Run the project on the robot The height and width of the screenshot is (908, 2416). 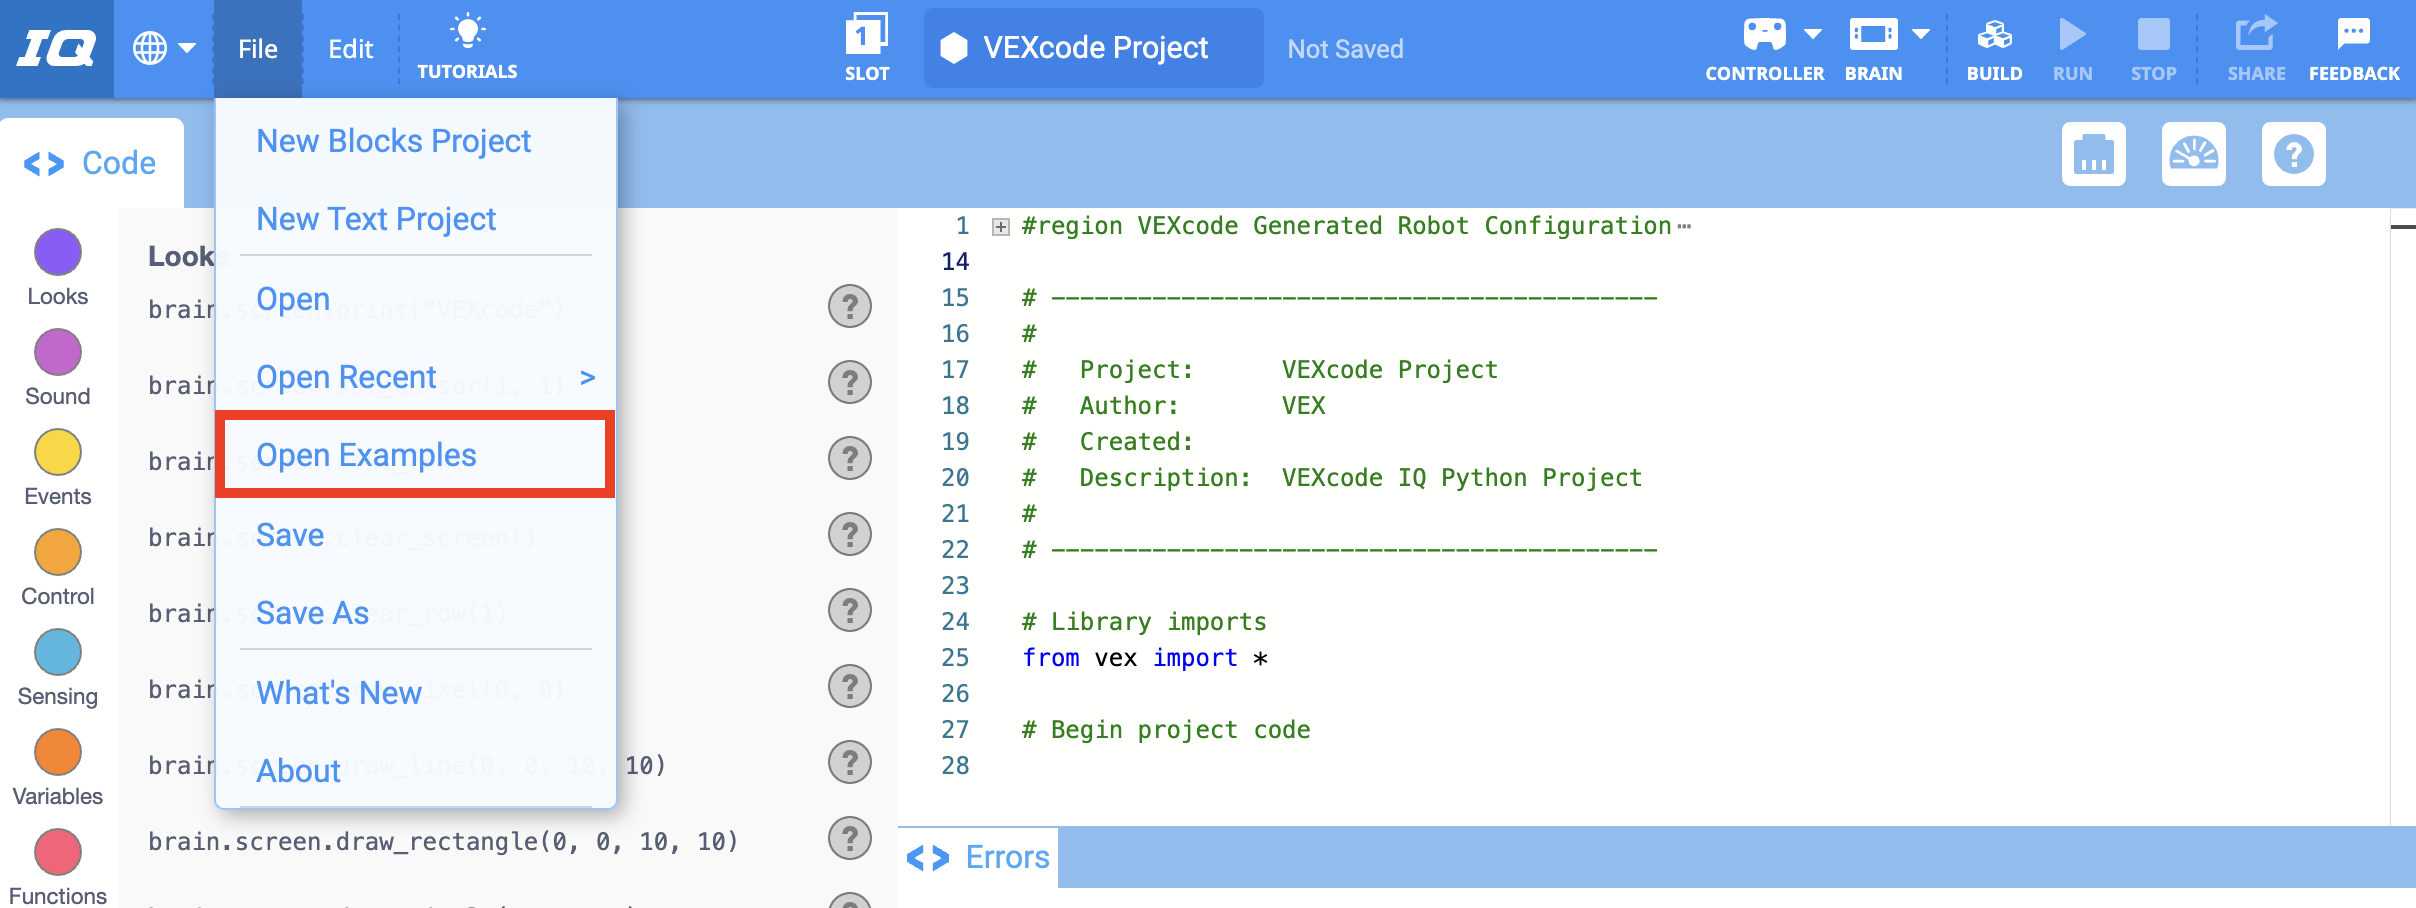(2073, 45)
